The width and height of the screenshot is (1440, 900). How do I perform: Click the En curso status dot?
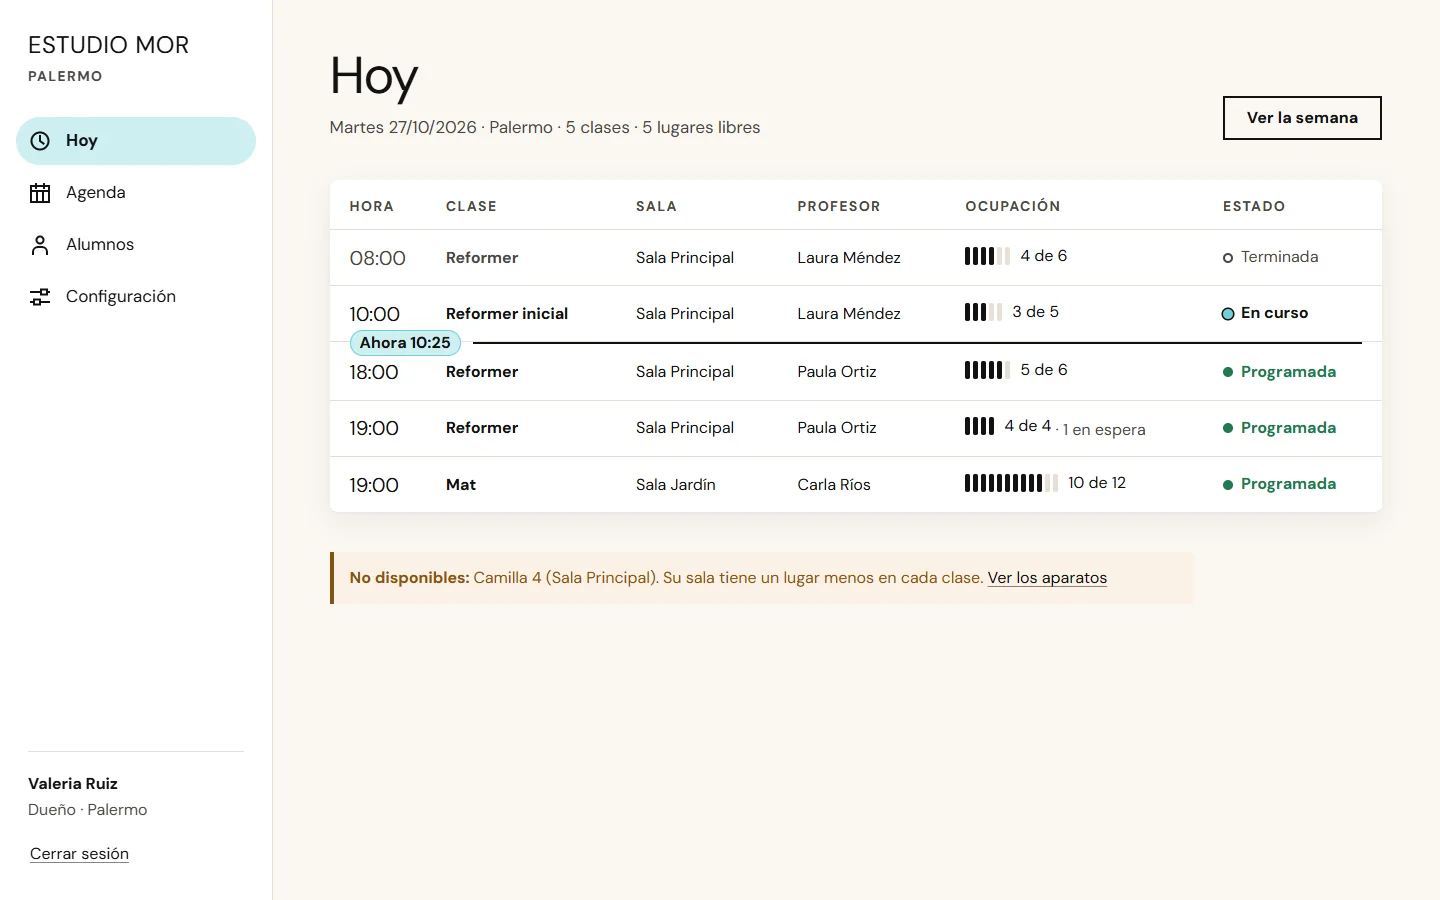click(x=1228, y=314)
